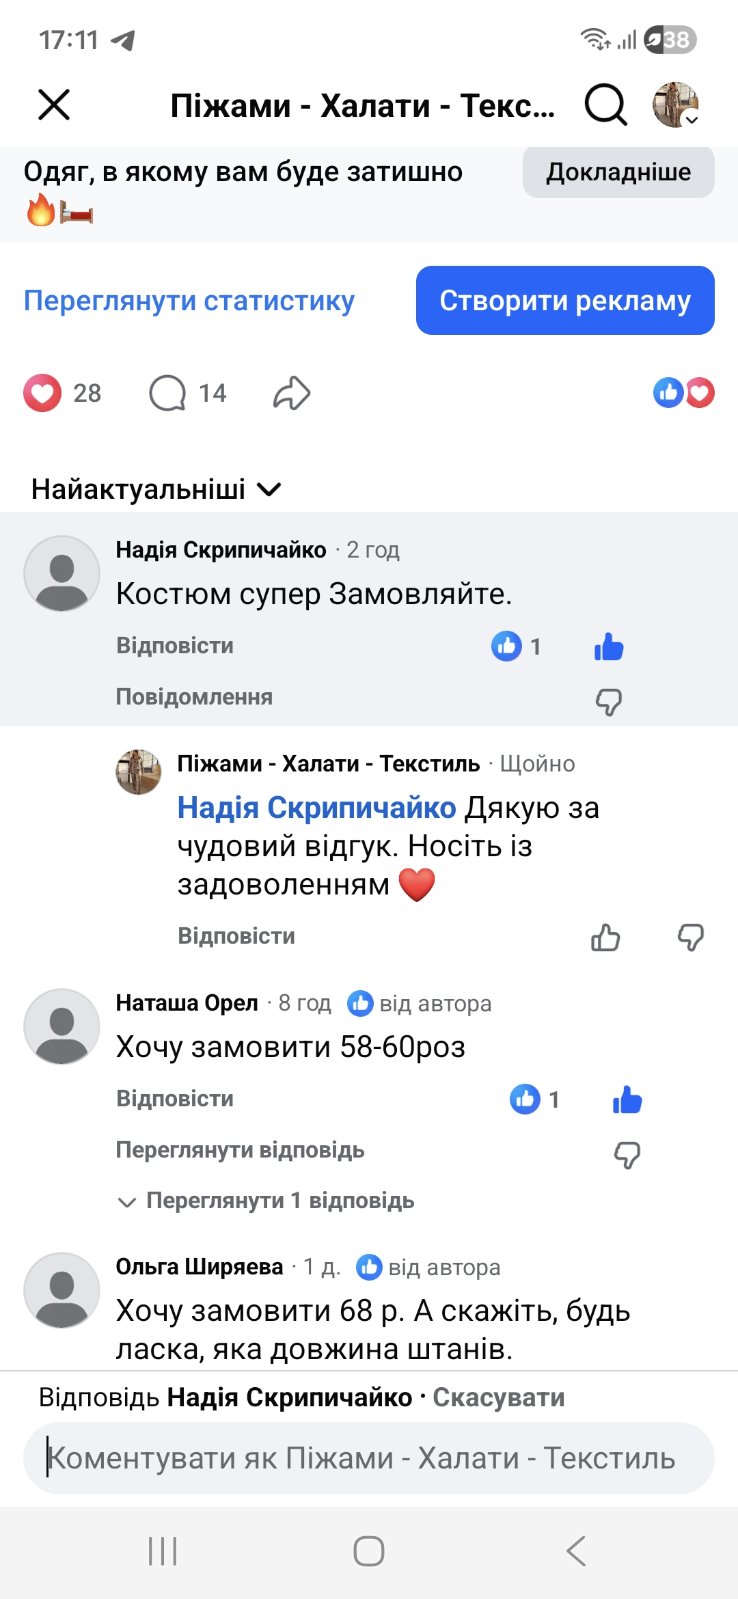The width and height of the screenshot is (738, 1599).
Task: Open search with the magnifier icon
Action: [x=605, y=104]
